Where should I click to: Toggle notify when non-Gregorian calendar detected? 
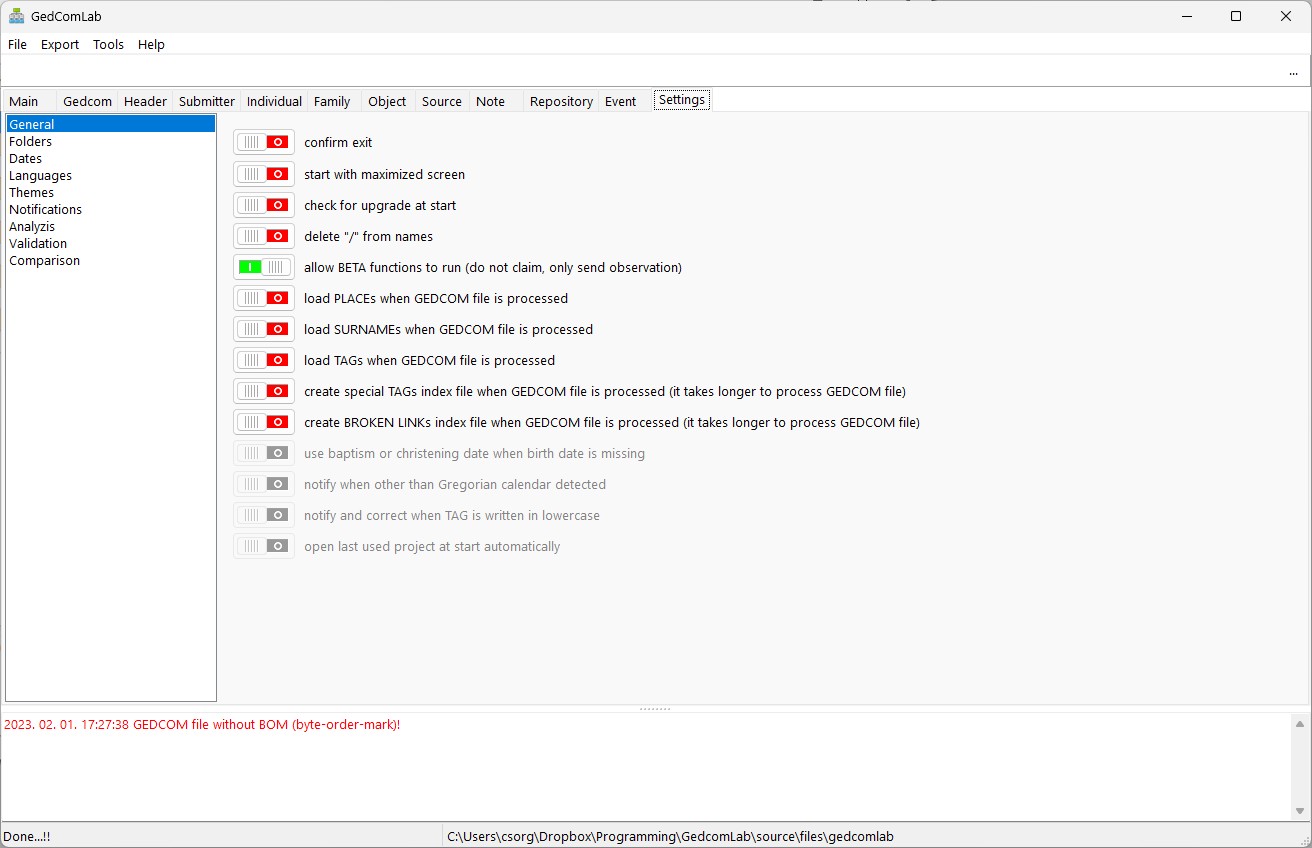(x=264, y=484)
